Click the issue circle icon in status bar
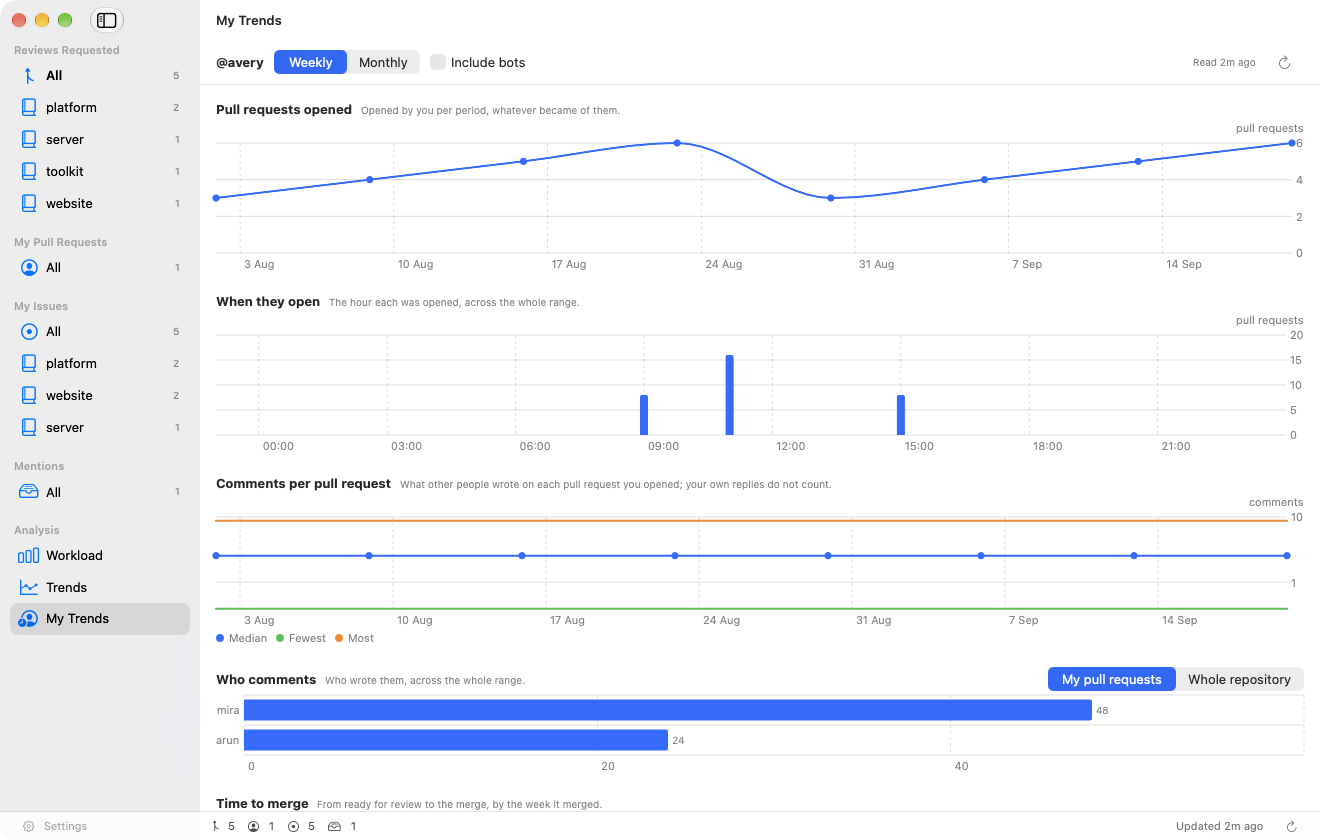This screenshot has width=1320, height=840. click(x=294, y=827)
